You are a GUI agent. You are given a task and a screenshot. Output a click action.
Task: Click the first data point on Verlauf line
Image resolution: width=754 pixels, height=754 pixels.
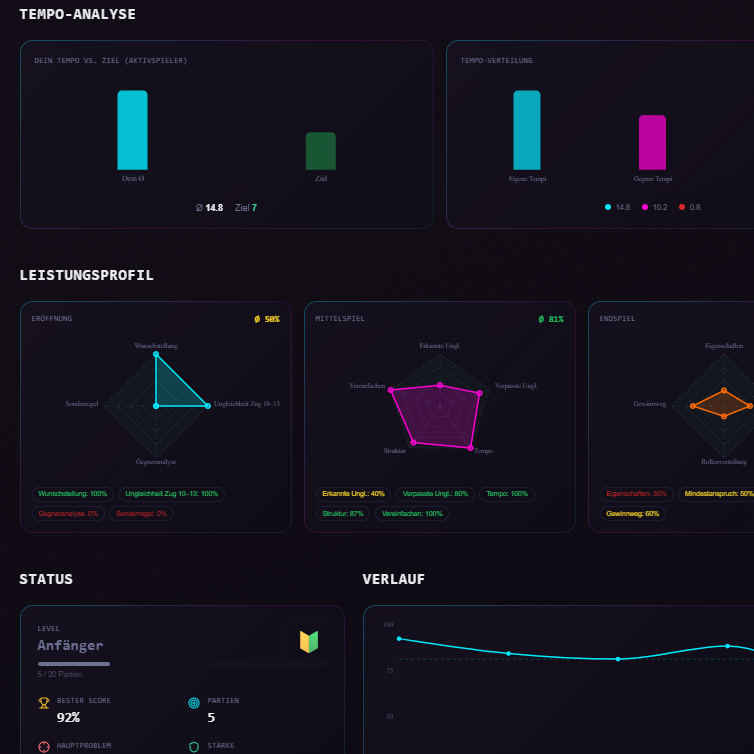[399, 638]
